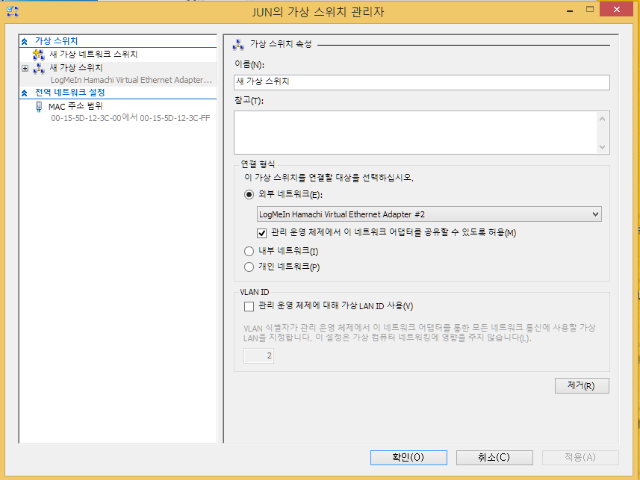Click the 가상 스위치 속성 header icon

(x=238, y=44)
